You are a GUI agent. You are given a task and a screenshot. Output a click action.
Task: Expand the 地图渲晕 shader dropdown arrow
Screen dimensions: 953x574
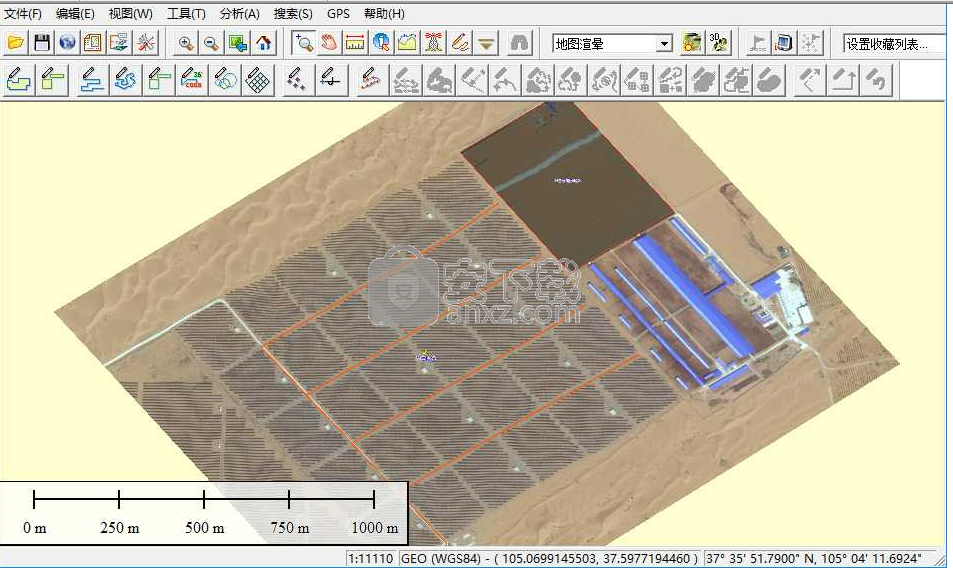(664, 44)
